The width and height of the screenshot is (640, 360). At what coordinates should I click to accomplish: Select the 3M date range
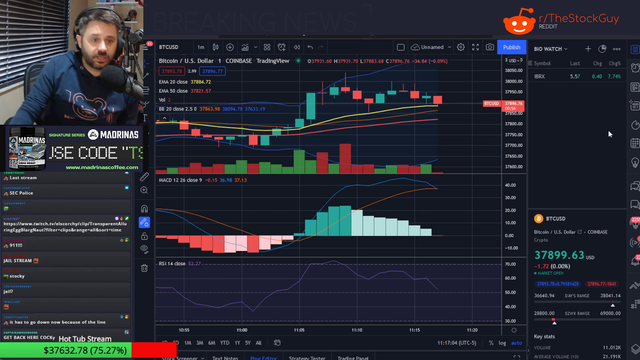click(x=200, y=343)
